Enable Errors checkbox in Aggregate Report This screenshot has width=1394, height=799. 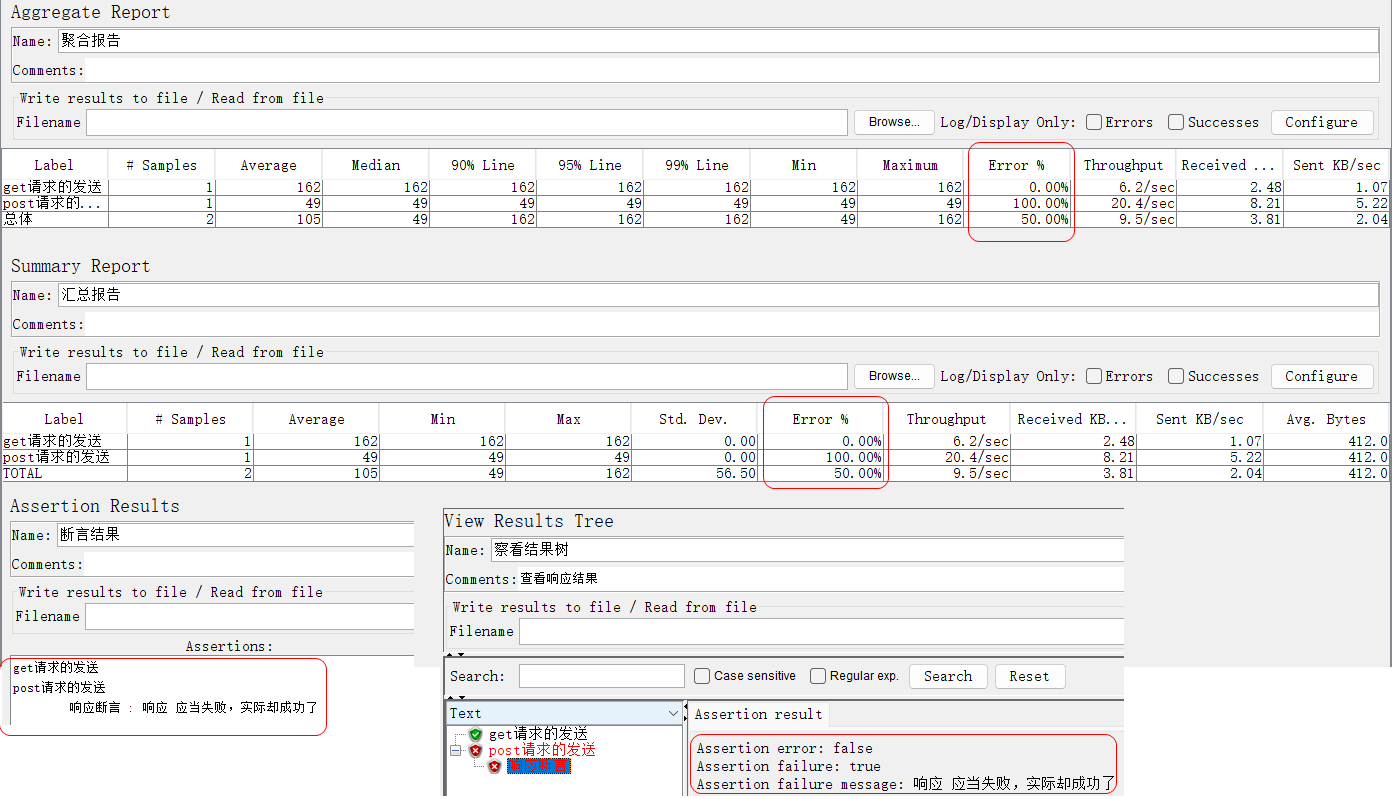click(1095, 122)
